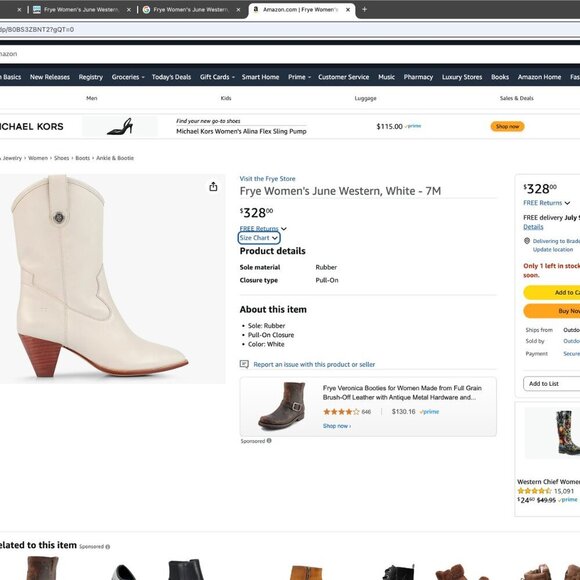Open the Prime dropdown in navigation

coord(299,77)
